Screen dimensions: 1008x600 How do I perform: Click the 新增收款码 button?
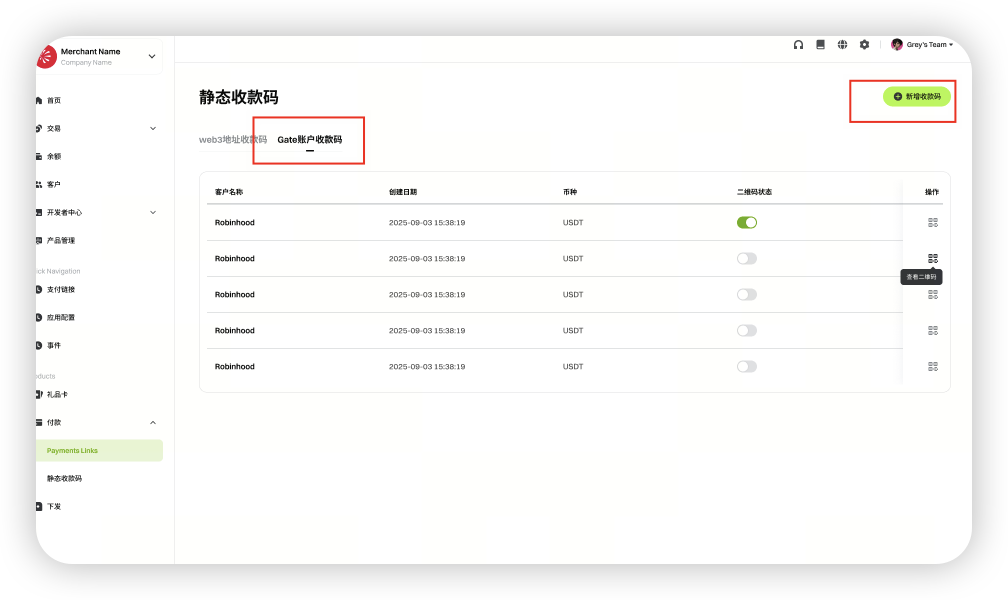[916, 97]
